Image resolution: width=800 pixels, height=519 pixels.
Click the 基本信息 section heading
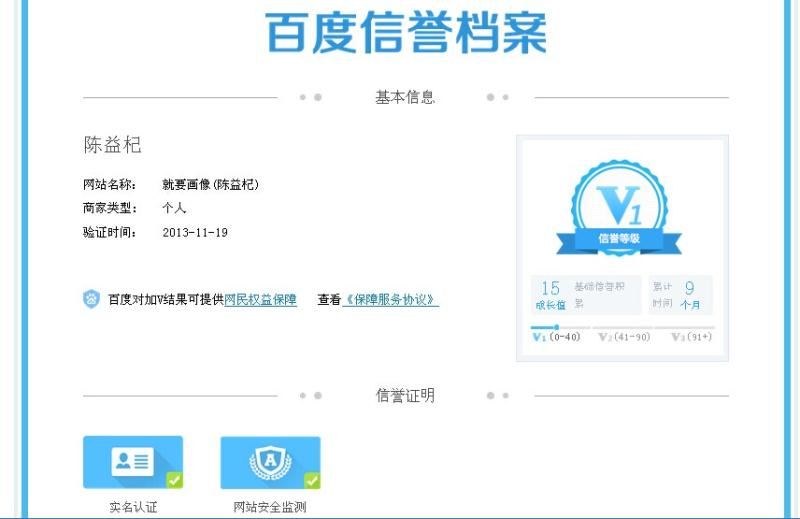pyautogui.click(x=405, y=97)
